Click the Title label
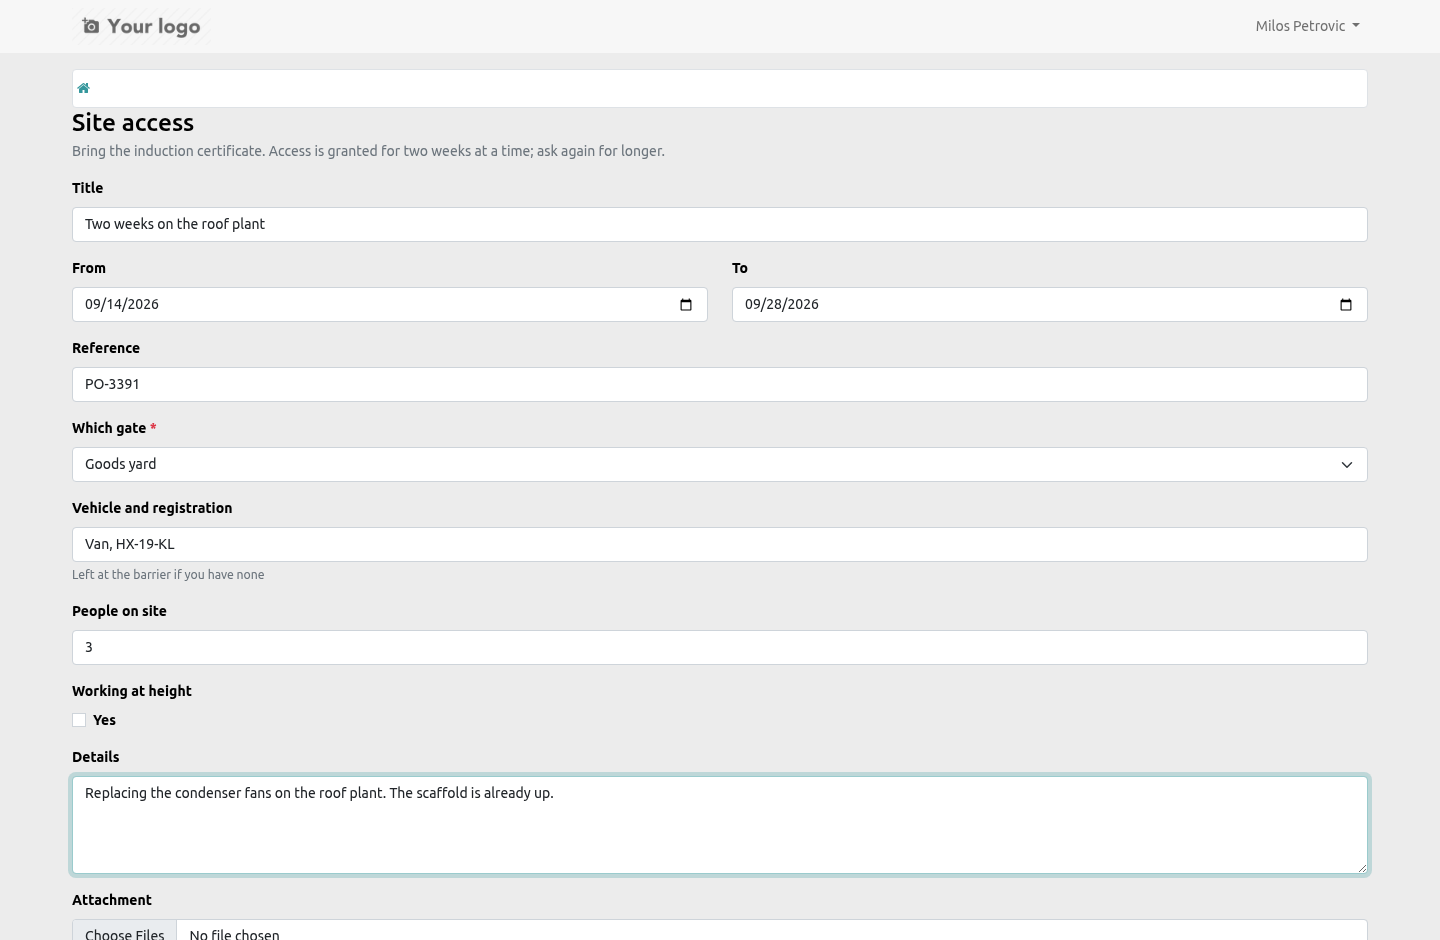Viewport: 1440px width, 940px height. pos(88,188)
